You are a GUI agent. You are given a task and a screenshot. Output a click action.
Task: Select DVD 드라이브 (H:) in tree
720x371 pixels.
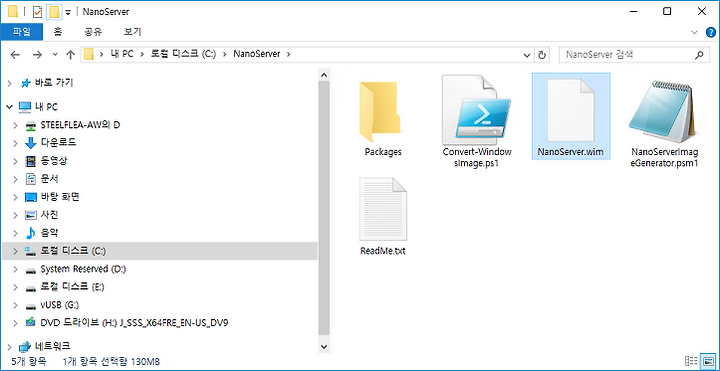(134, 323)
